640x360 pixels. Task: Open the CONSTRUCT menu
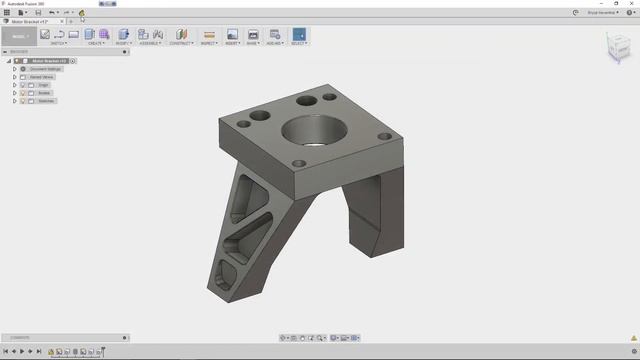(x=182, y=43)
